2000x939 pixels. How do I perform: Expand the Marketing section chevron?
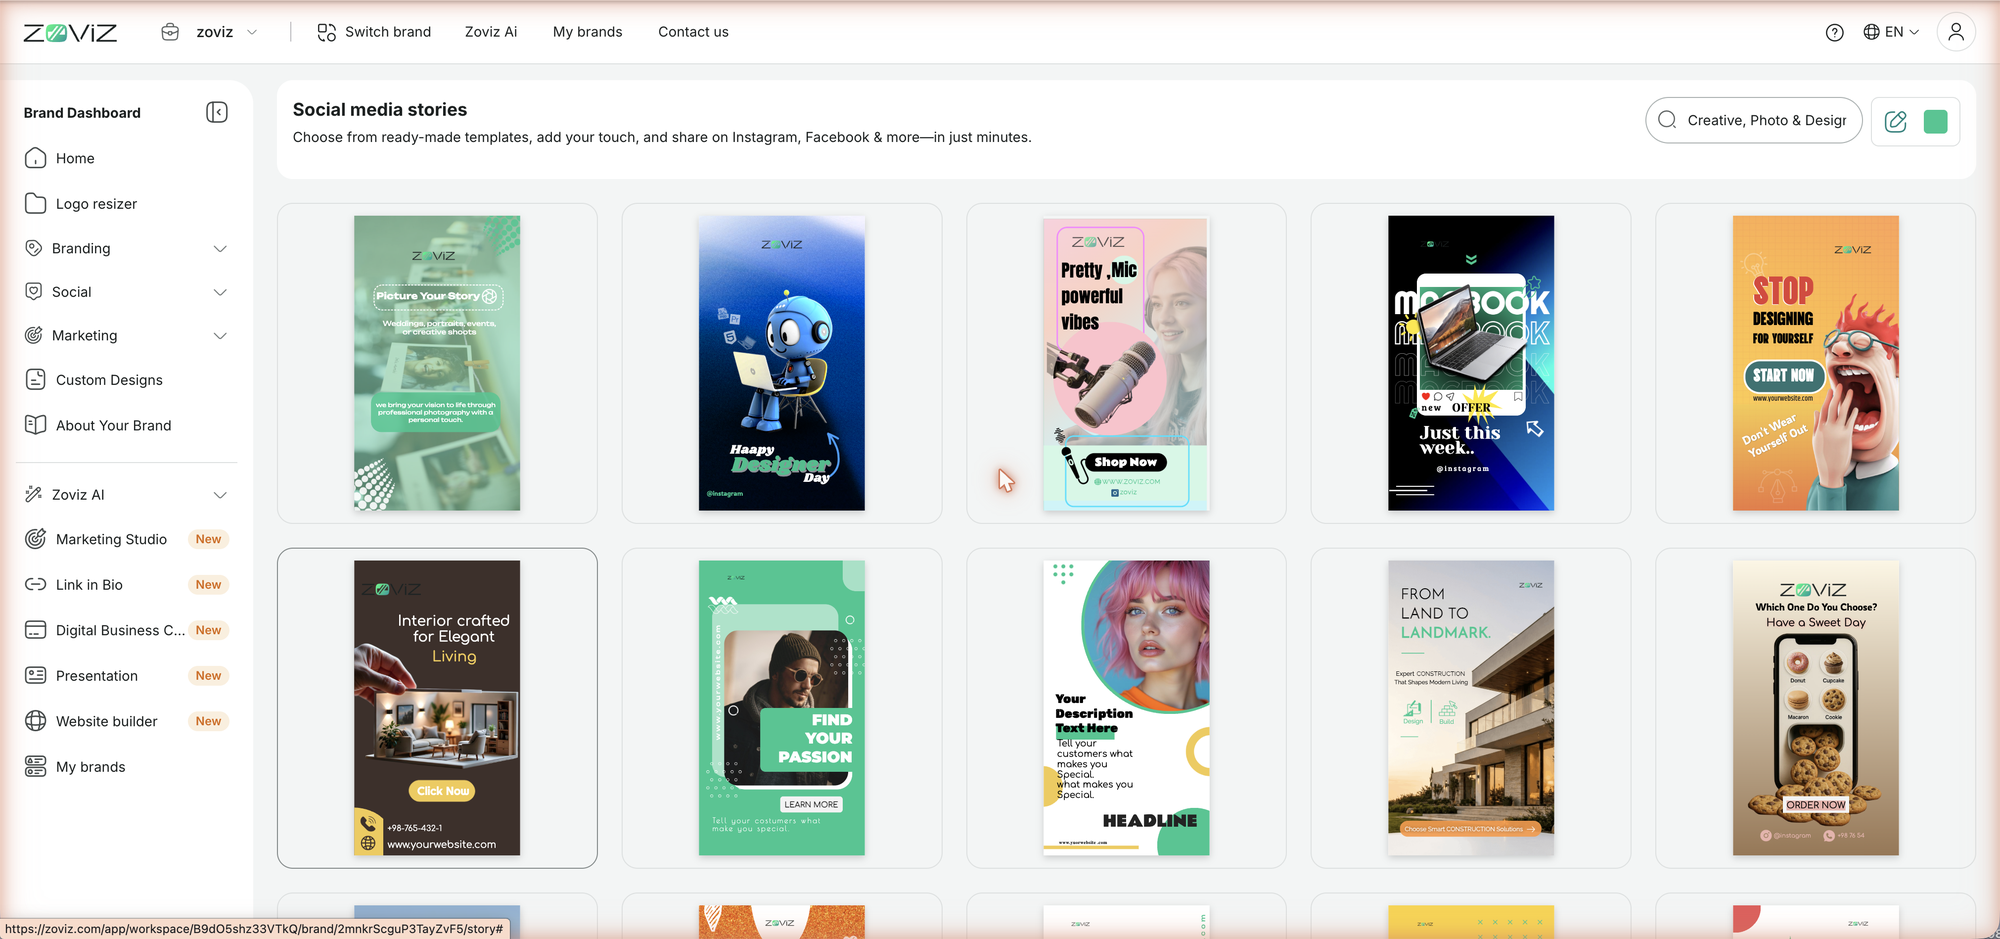(220, 335)
